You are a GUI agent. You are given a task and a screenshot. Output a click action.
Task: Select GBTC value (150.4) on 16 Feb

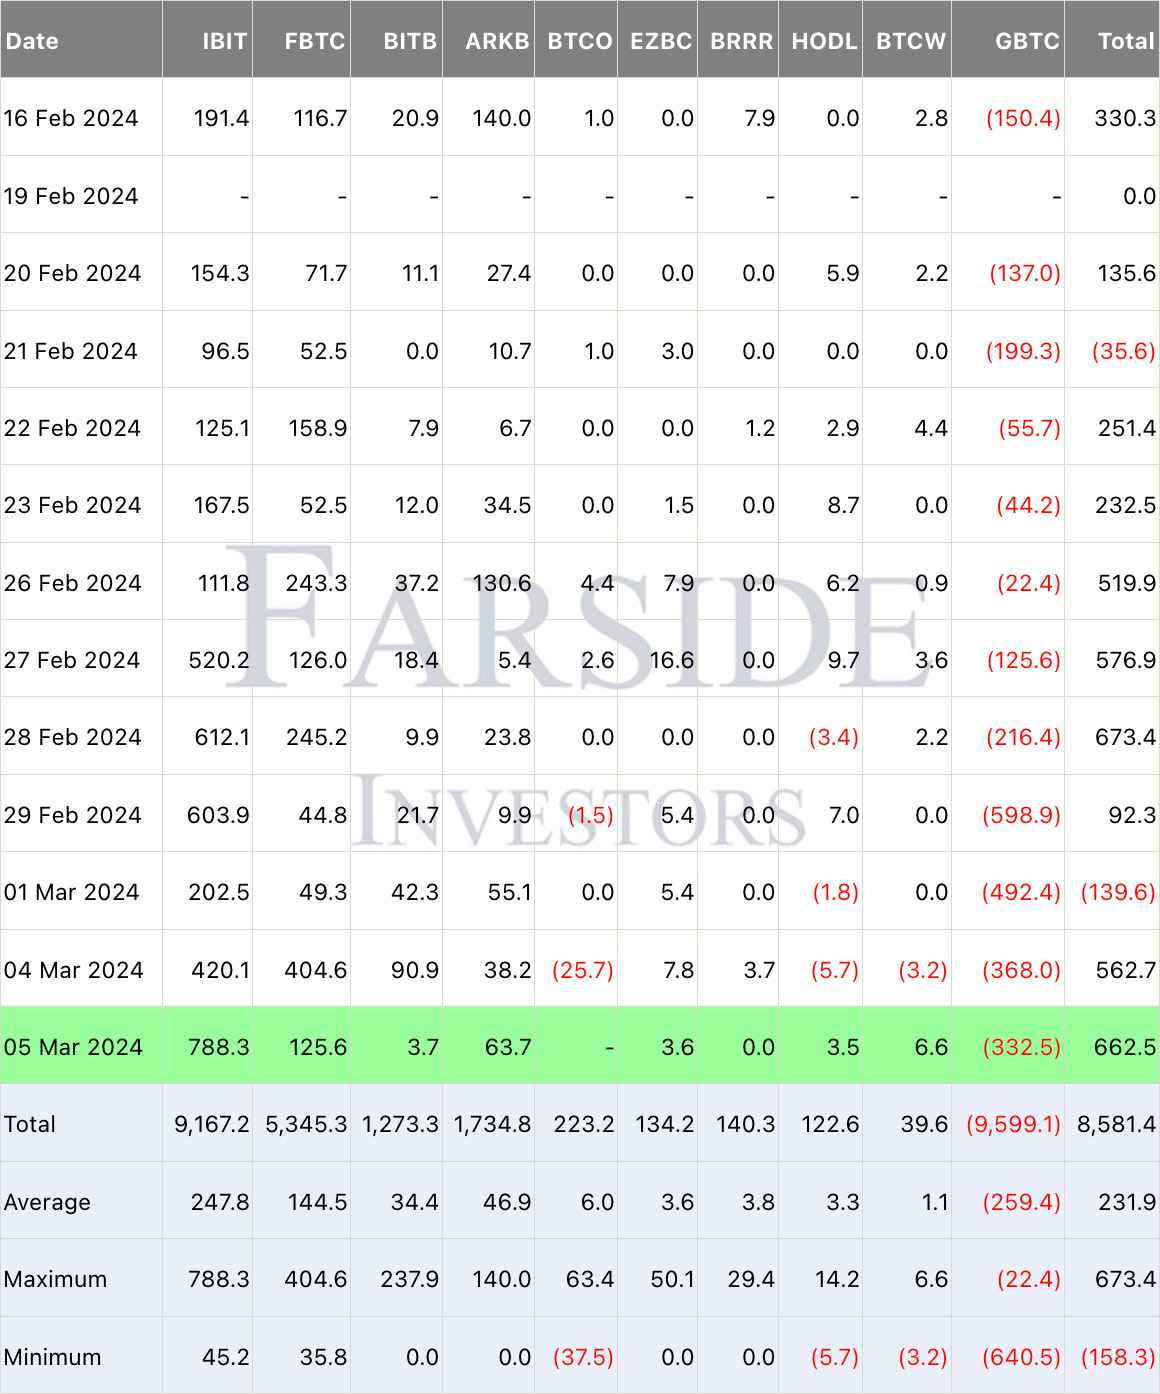pyautogui.click(x=1023, y=118)
